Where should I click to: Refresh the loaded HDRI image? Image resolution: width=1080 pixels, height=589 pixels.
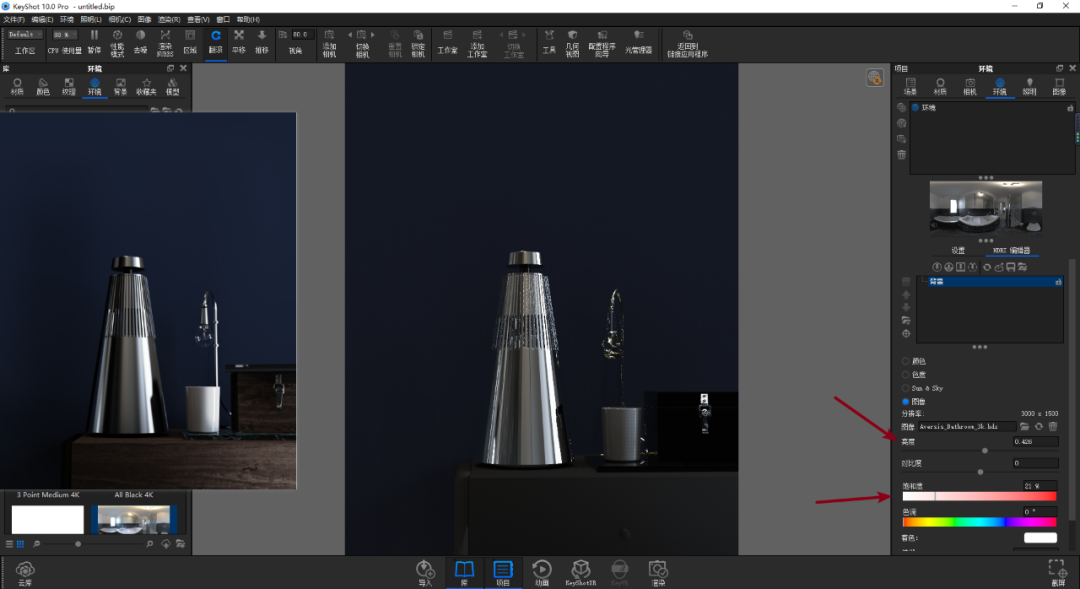pyautogui.click(x=1039, y=427)
